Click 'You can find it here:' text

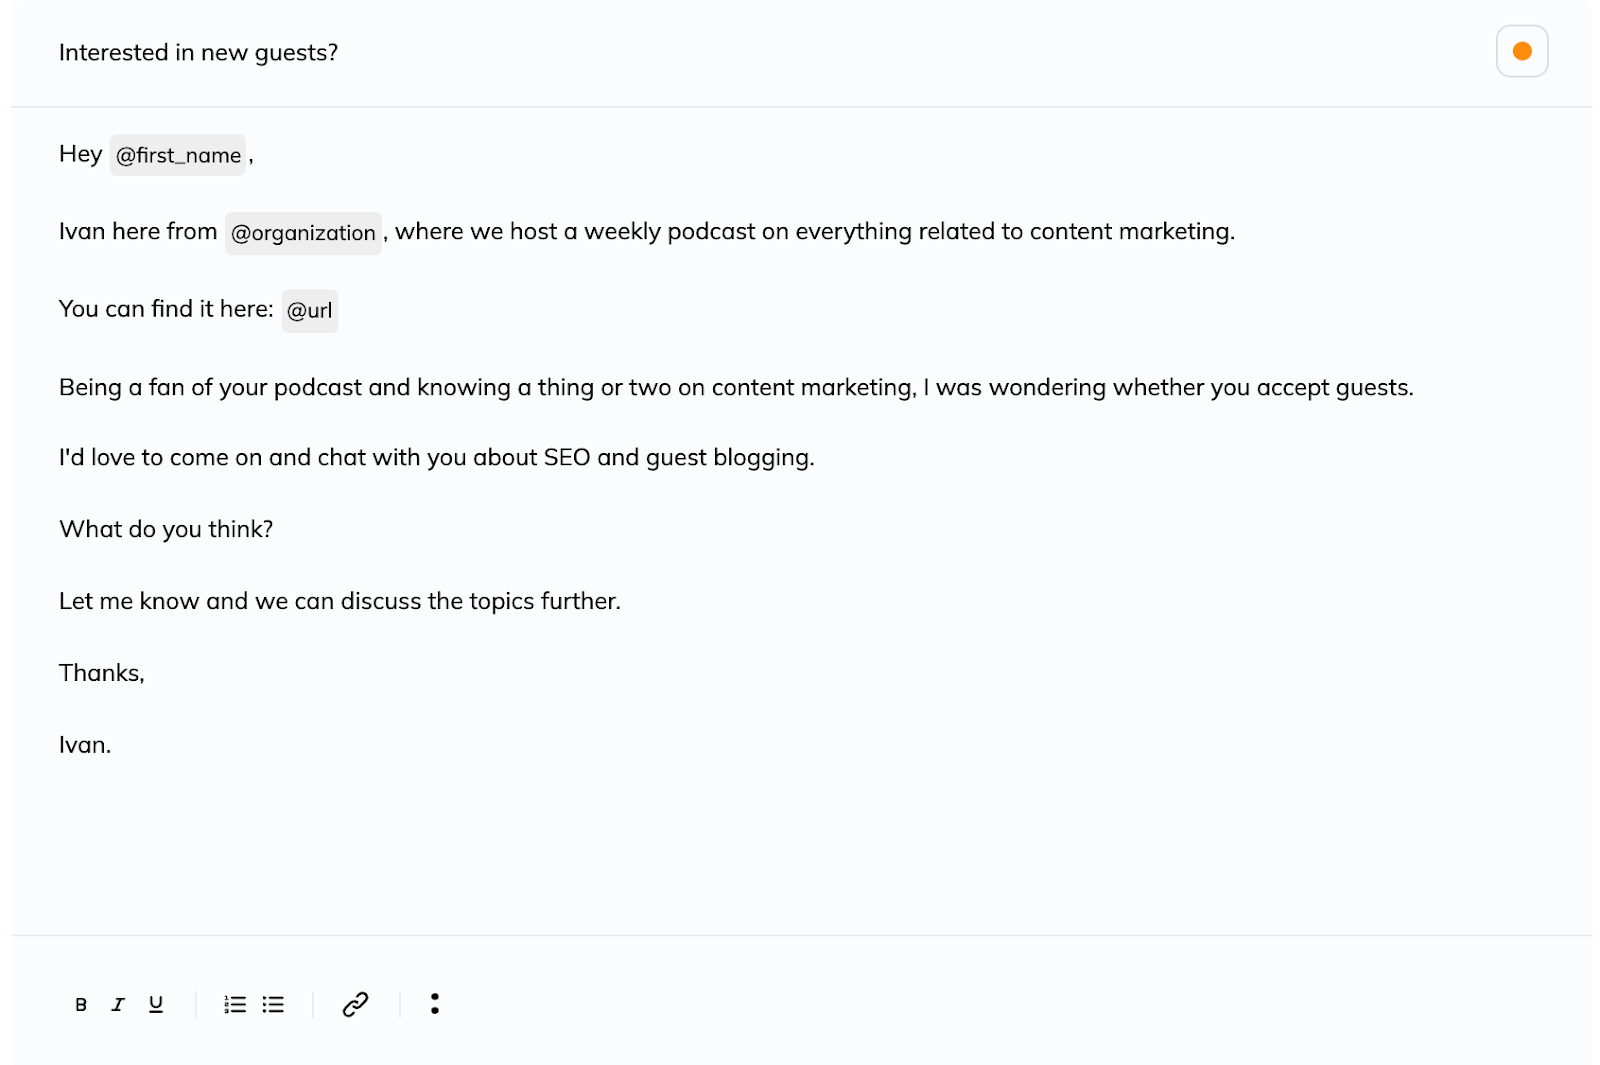(x=166, y=309)
